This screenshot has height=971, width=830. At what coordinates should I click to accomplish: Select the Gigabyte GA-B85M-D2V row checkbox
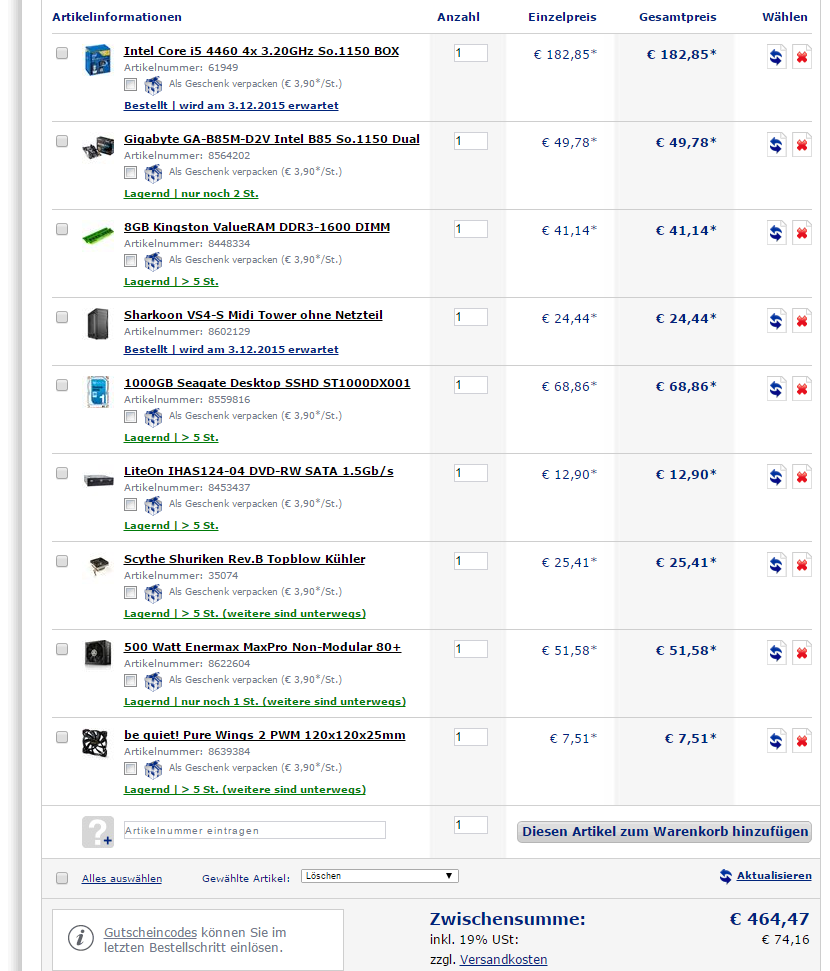(62, 141)
